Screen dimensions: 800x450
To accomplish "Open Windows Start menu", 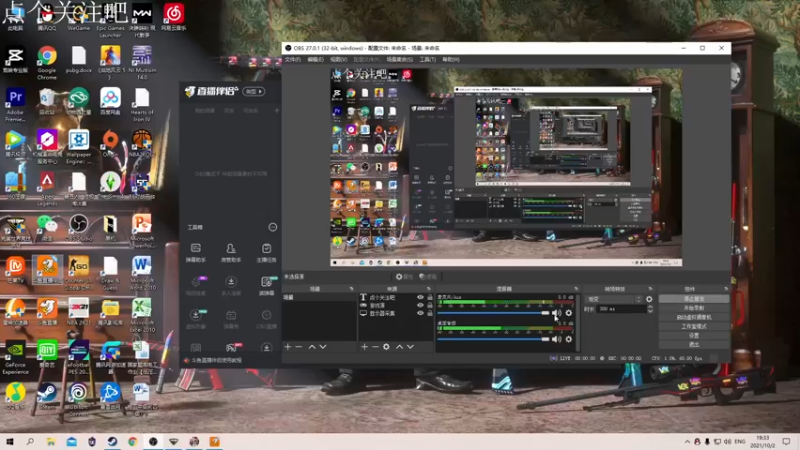I will point(9,442).
